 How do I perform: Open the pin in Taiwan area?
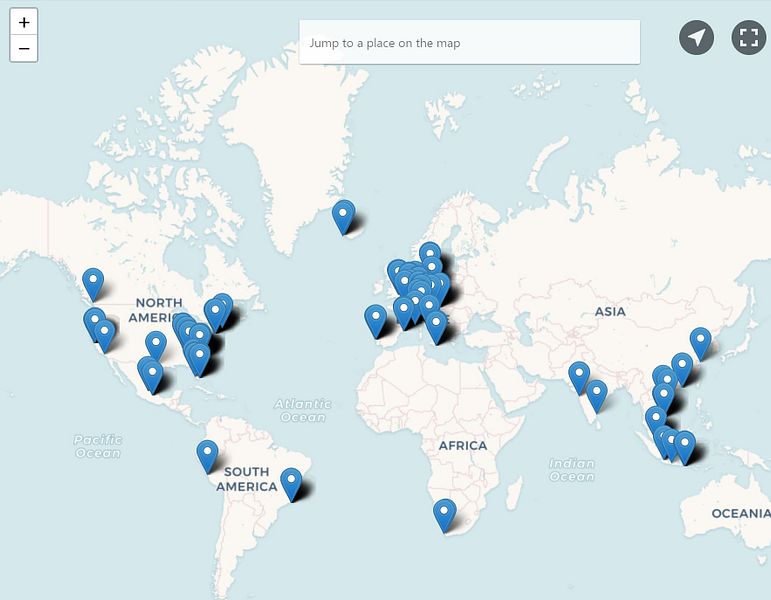[x=682, y=369]
